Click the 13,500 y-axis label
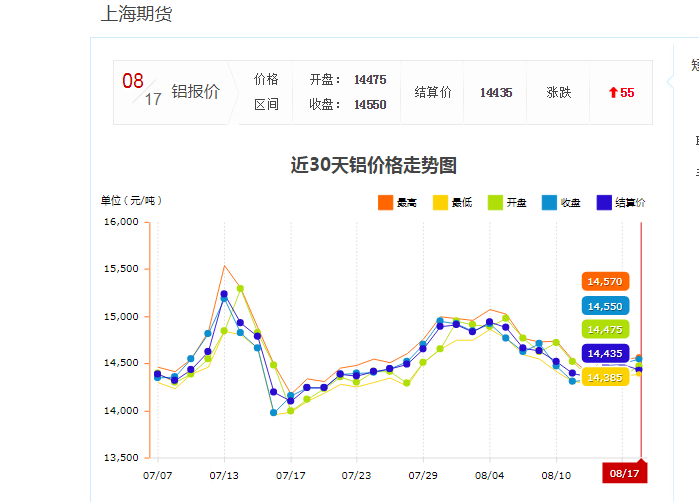 click(121, 457)
